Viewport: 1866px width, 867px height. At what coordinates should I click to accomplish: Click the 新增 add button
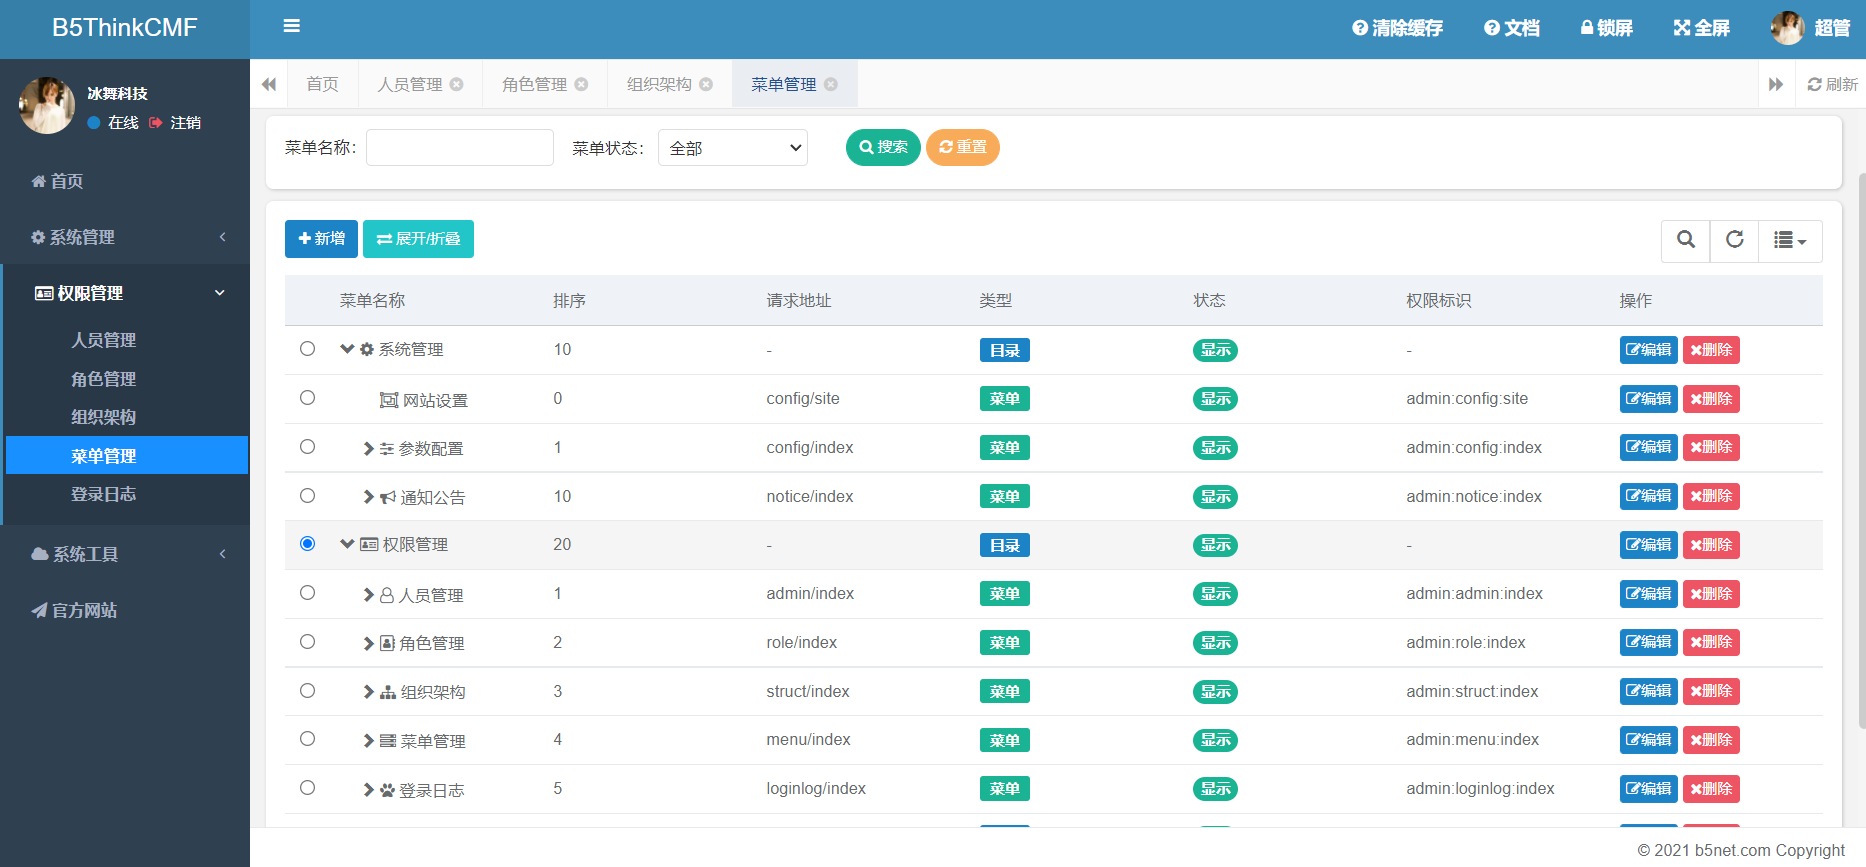[321, 239]
